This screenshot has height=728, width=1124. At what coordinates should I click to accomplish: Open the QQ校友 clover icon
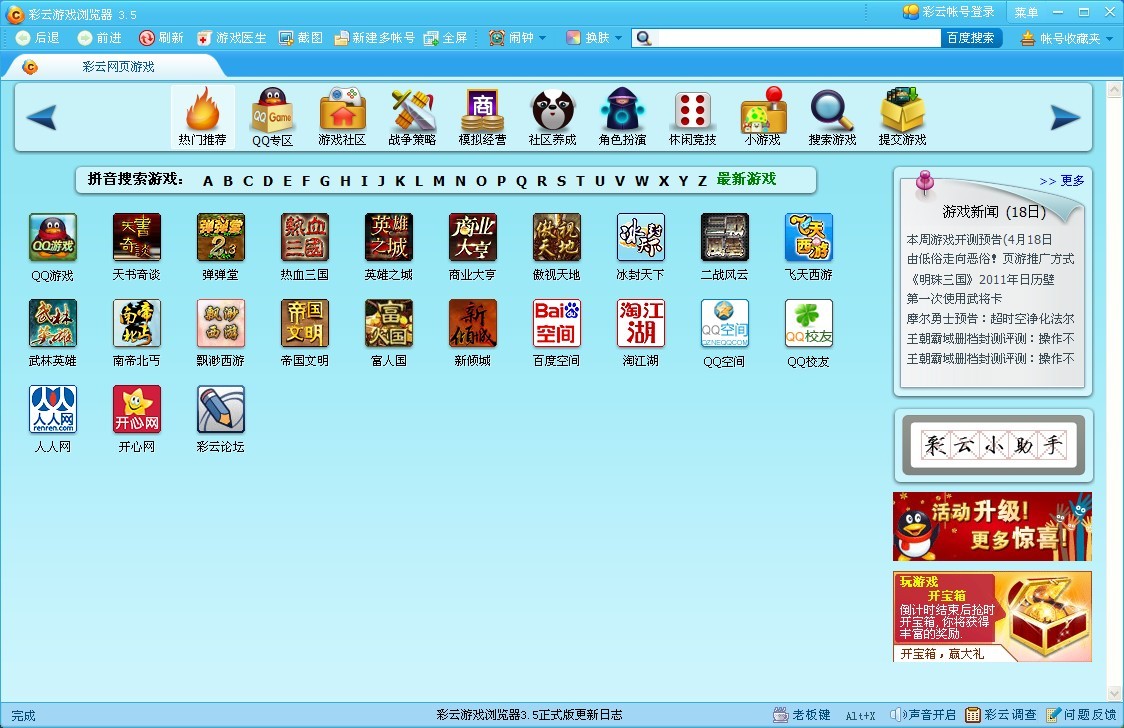pos(809,323)
